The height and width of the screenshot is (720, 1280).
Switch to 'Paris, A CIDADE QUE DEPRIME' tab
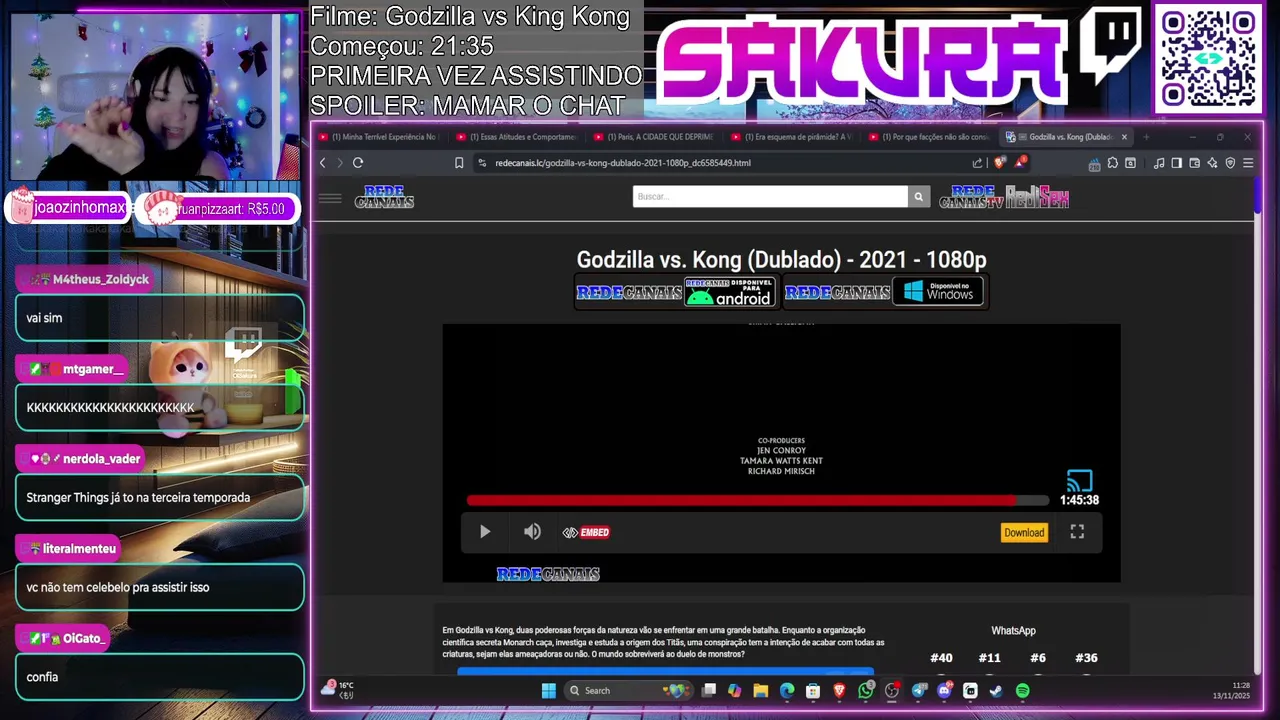tap(655, 137)
